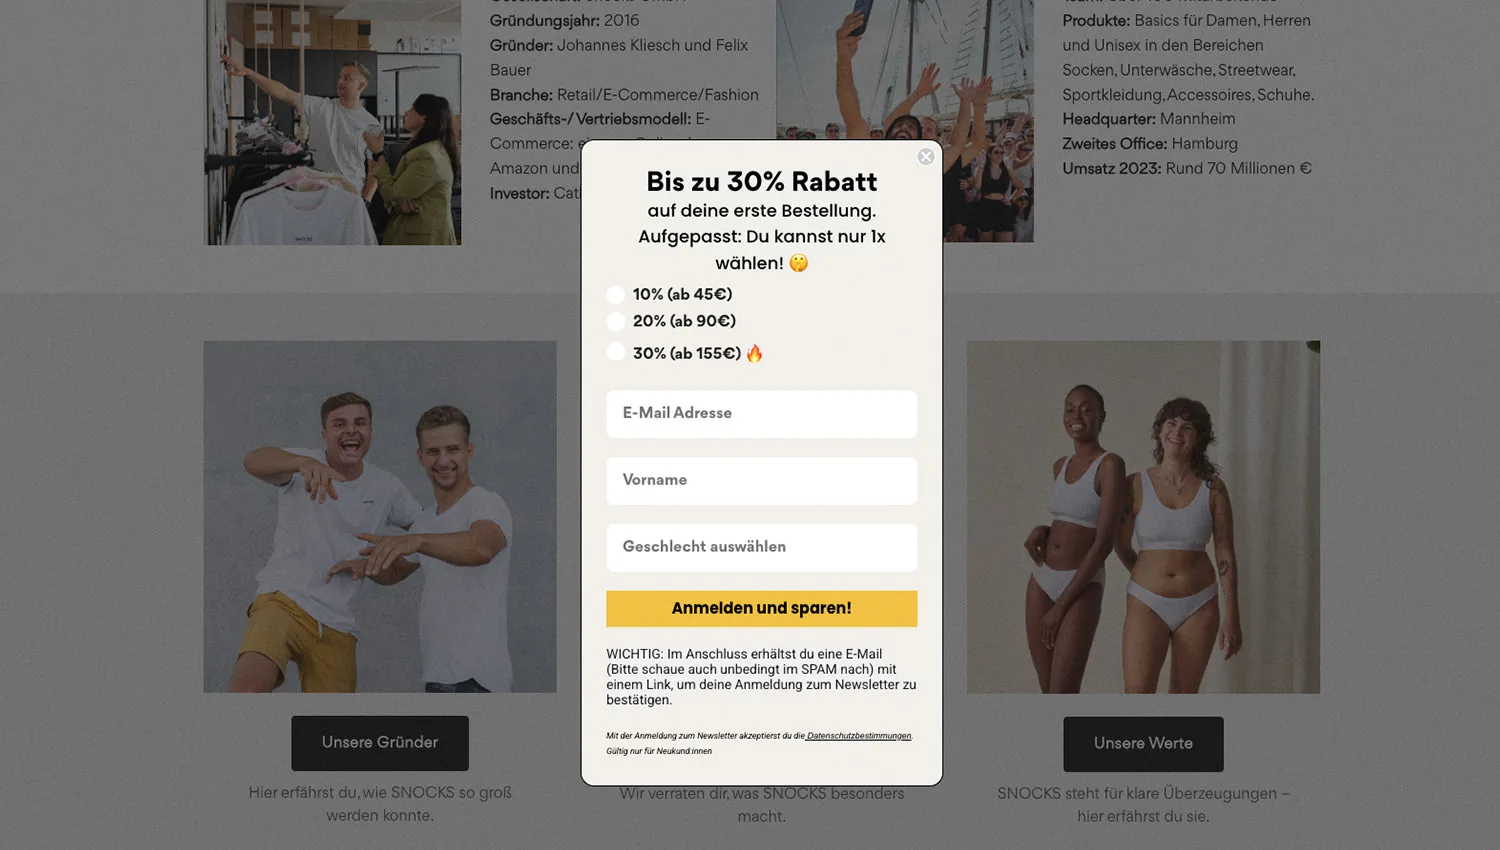Click the showroom photo with clothing rack
The height and width of the screenshot is (850, 1500).
[333, 122]
